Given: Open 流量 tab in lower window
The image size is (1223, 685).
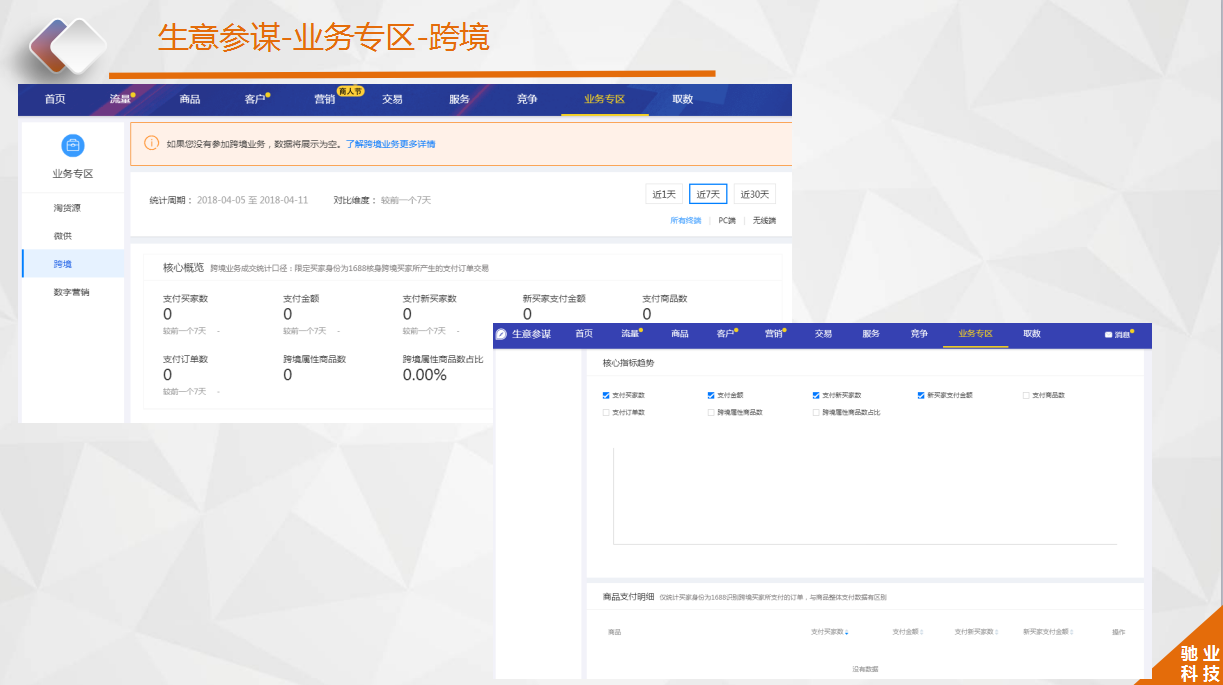Looking at the screenshot, I should click(630, 334).
